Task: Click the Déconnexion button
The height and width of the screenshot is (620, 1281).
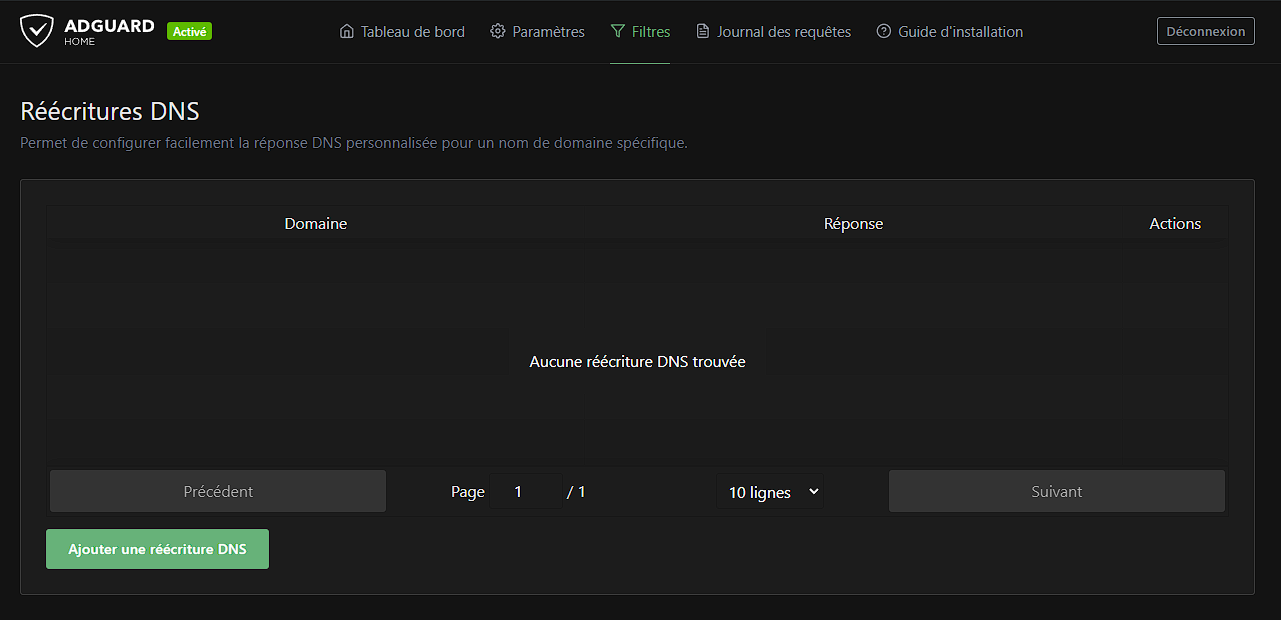Action: pos(1206,31)
